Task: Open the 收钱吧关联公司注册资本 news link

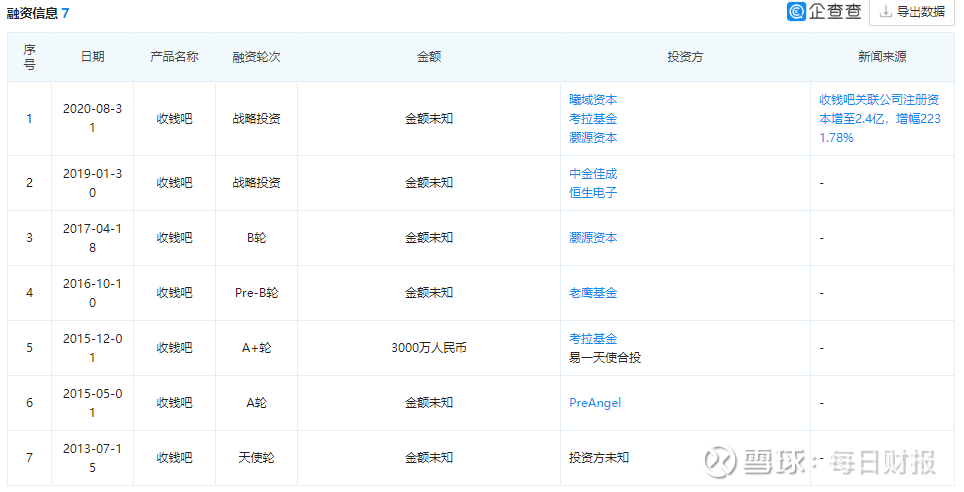Action: [x=880, y=119]
